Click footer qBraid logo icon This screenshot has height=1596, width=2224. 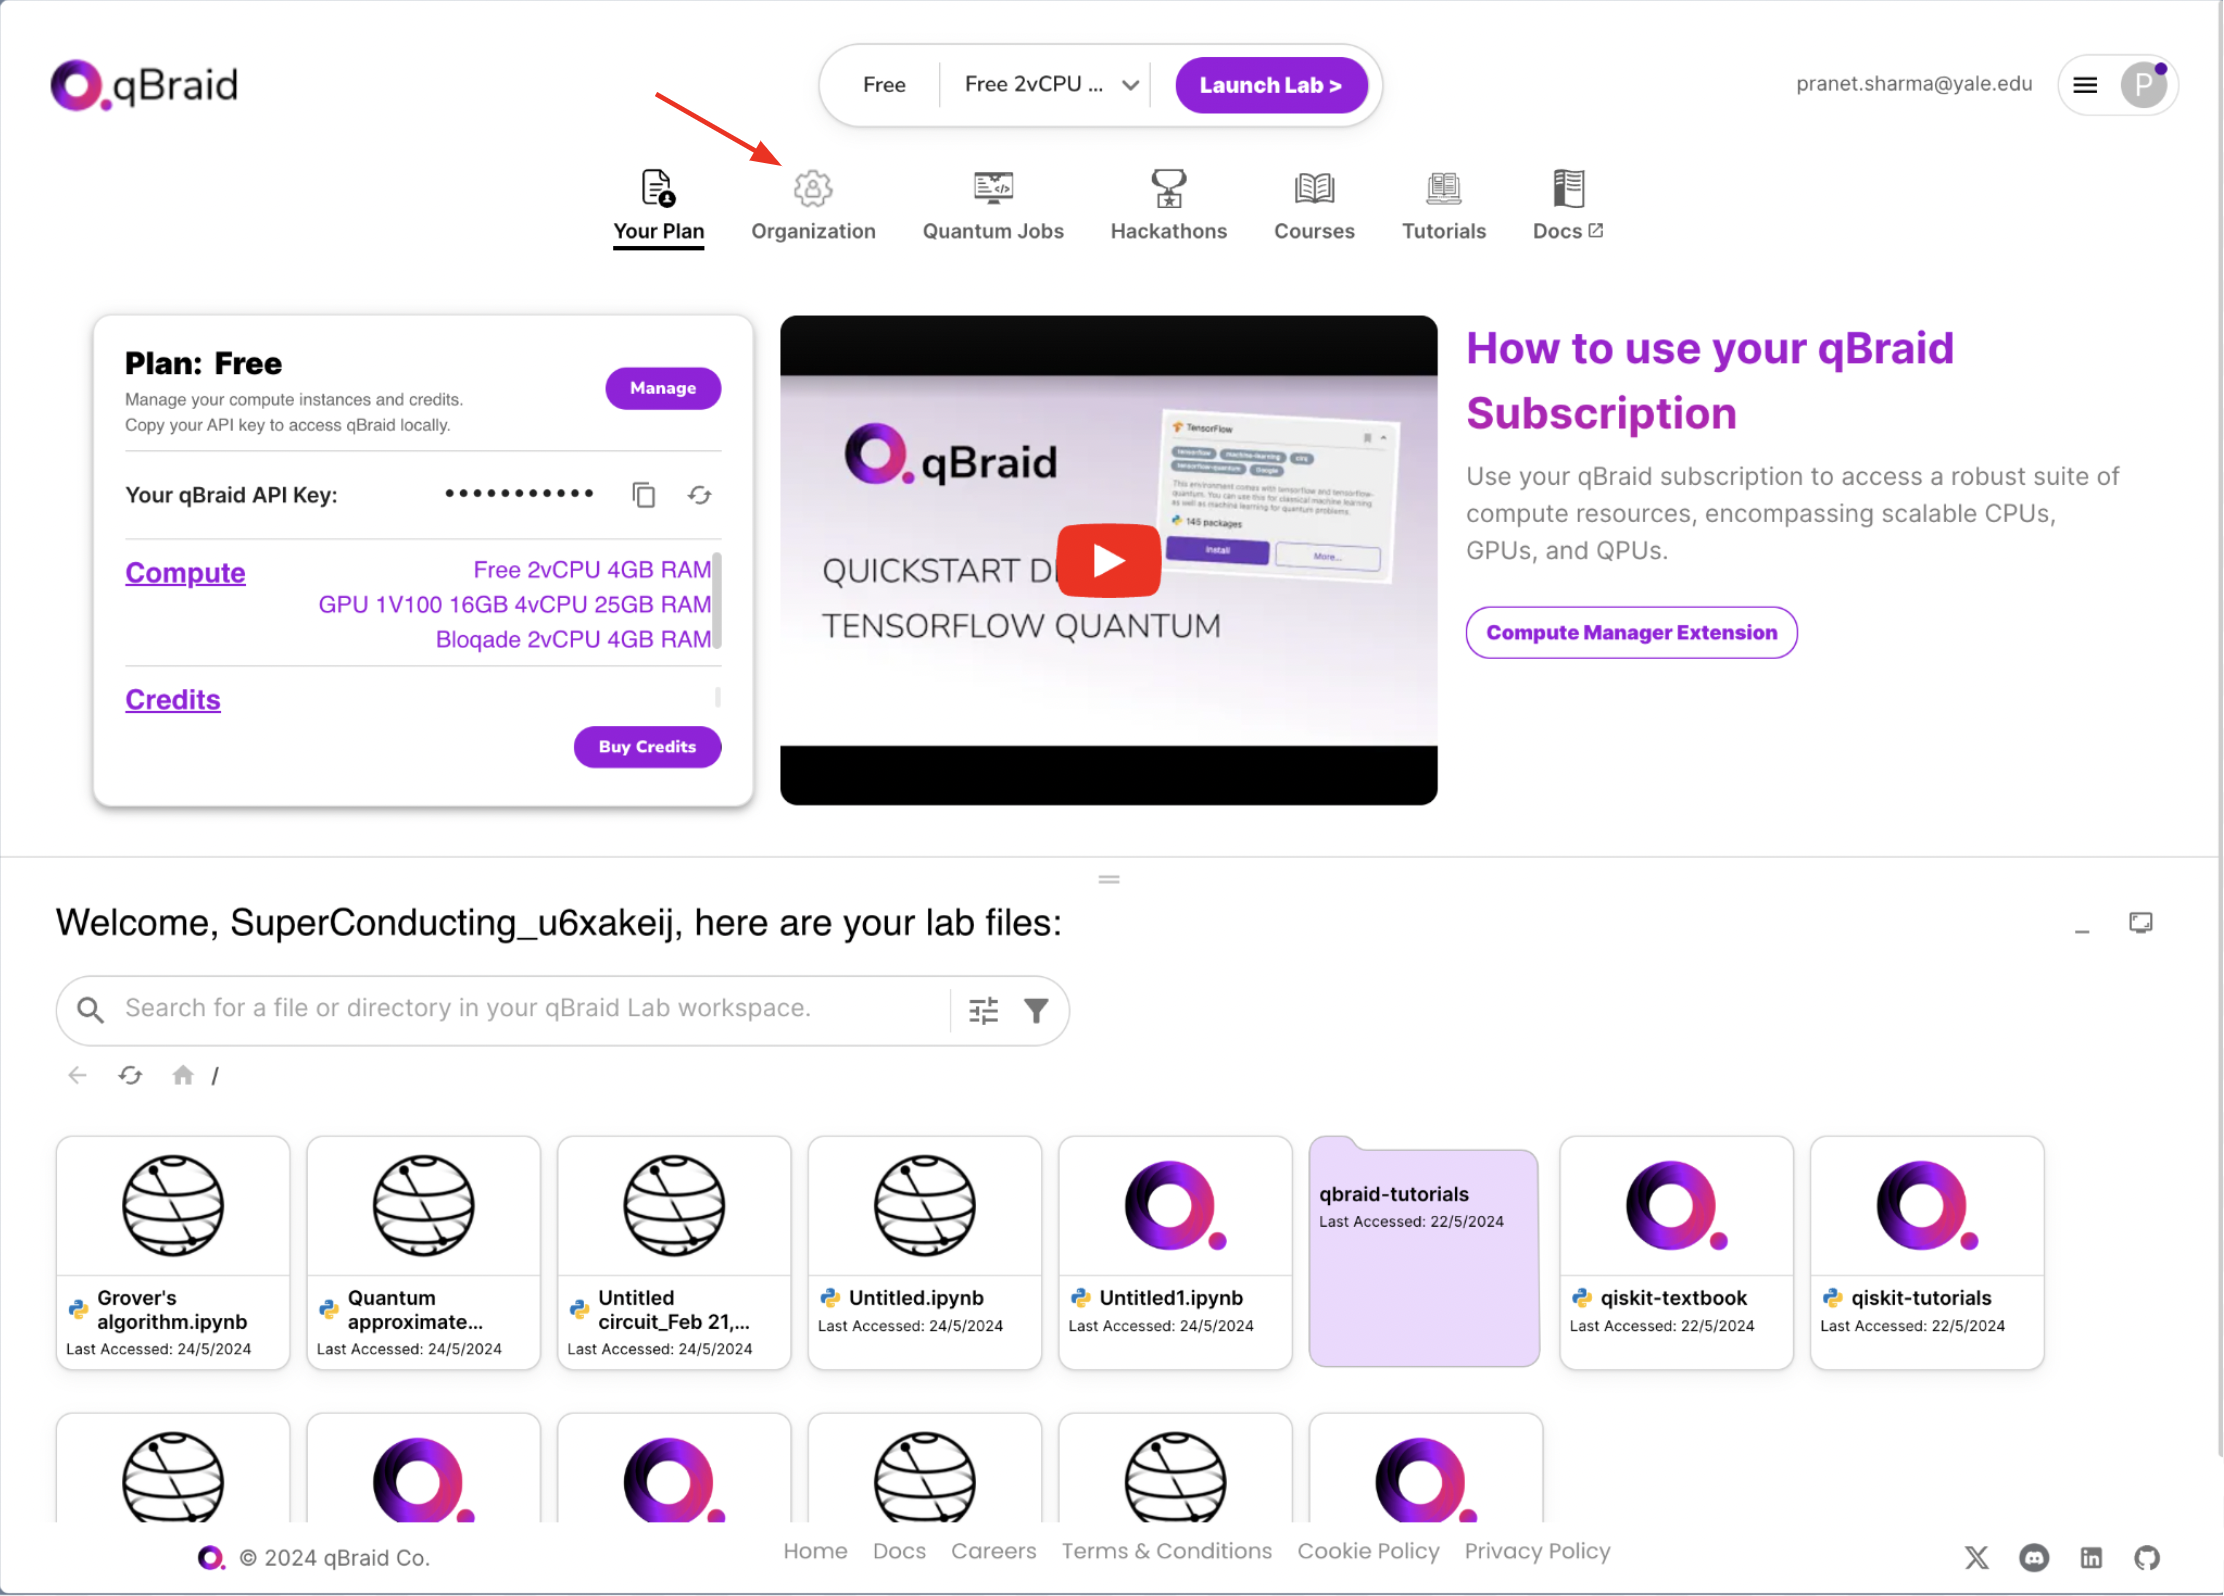(211, 1558)
